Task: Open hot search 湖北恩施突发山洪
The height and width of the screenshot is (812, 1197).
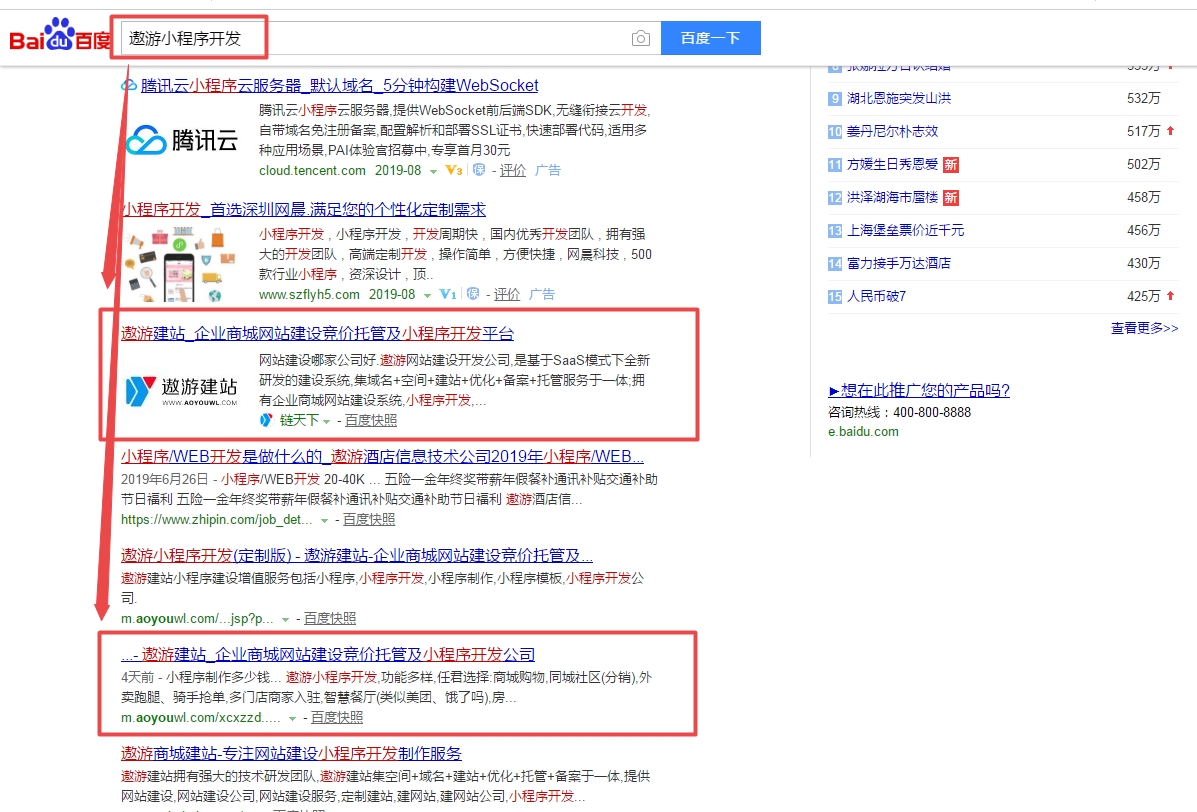Action: 899,98
